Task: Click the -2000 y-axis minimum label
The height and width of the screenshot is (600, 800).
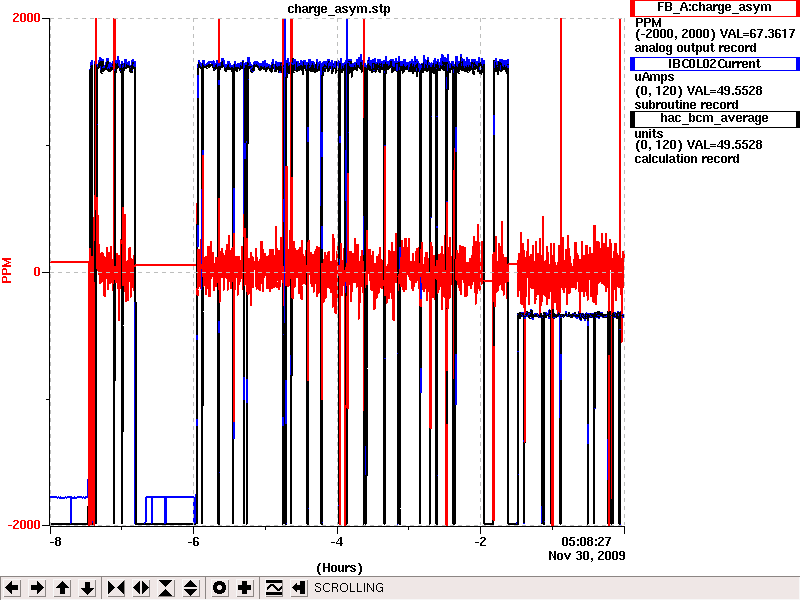Action: coord(23,525)
